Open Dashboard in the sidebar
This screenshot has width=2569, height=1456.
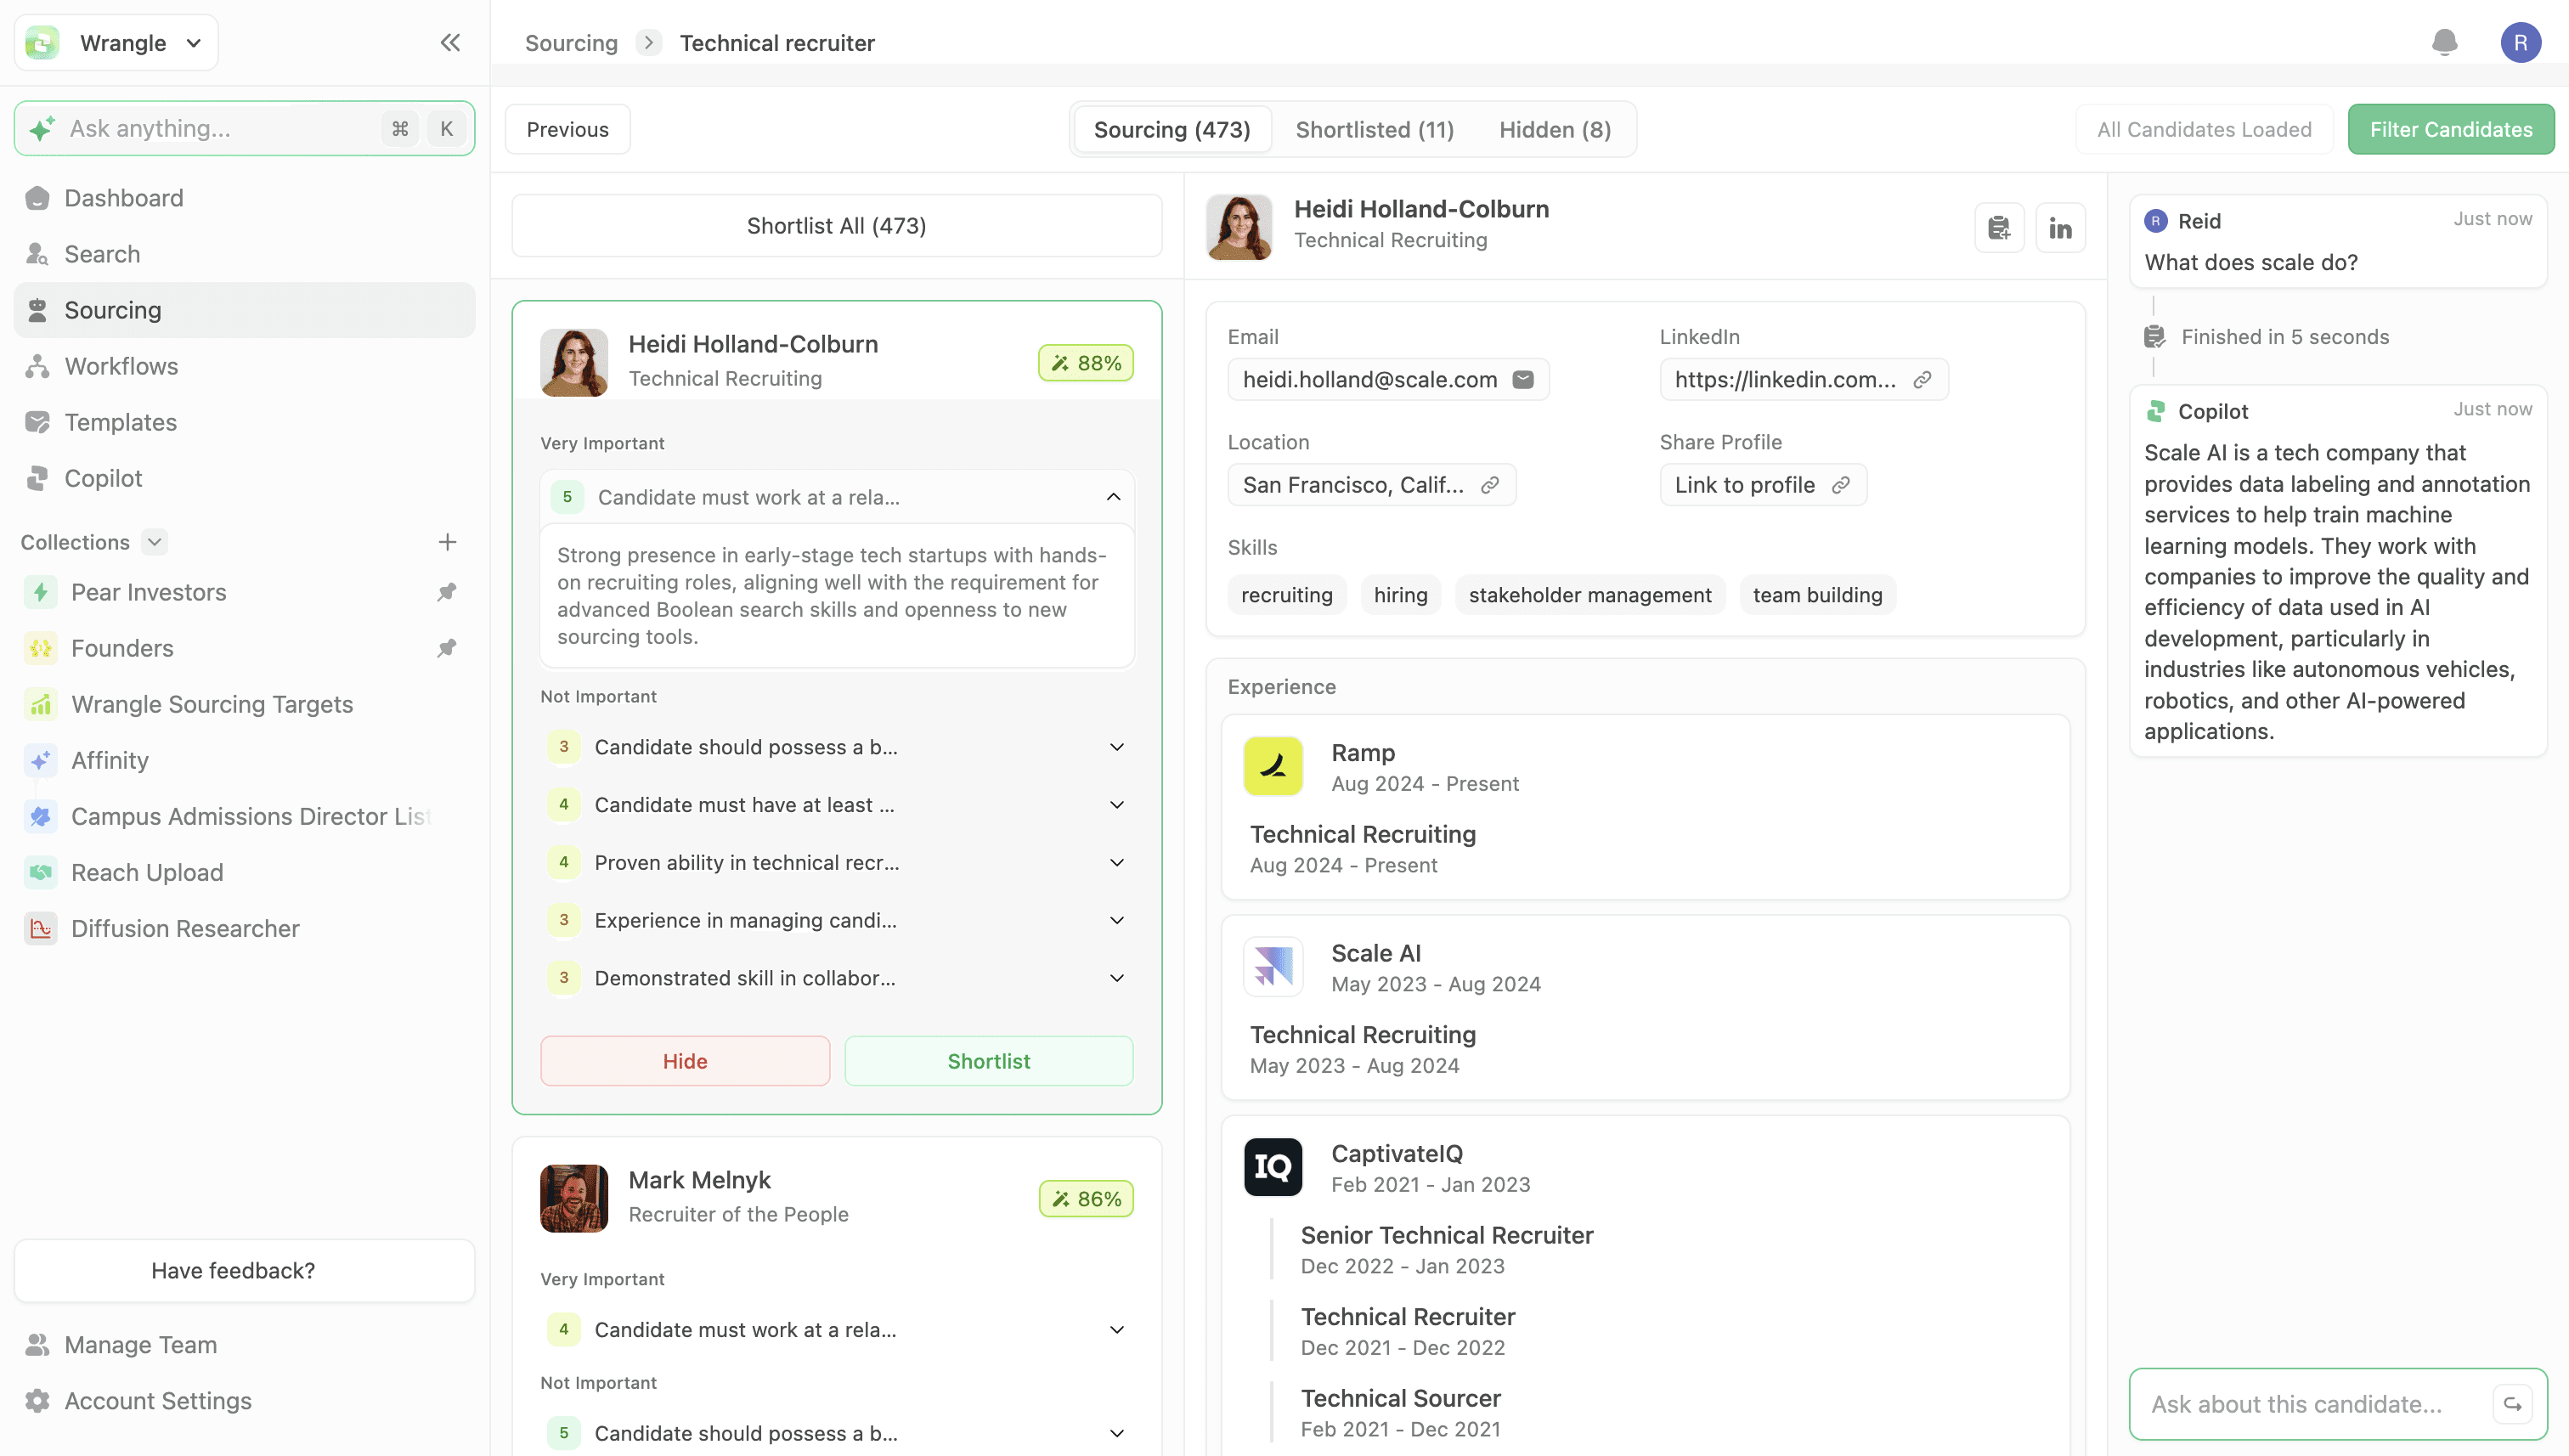[244, 198]
